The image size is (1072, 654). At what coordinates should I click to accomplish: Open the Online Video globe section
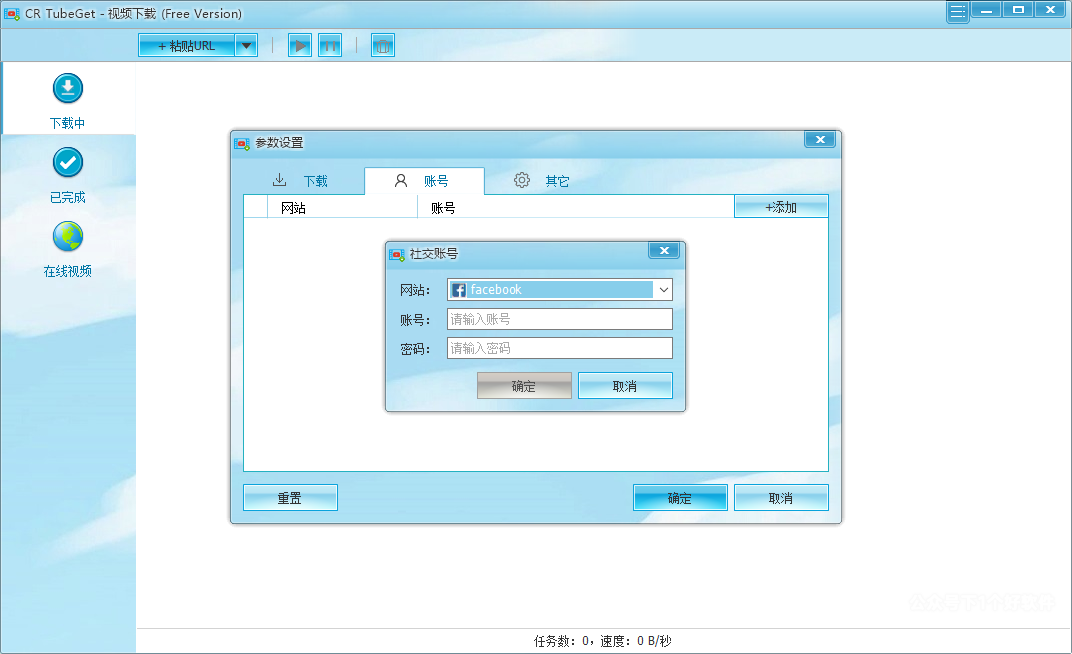click(x=68, y=249)
